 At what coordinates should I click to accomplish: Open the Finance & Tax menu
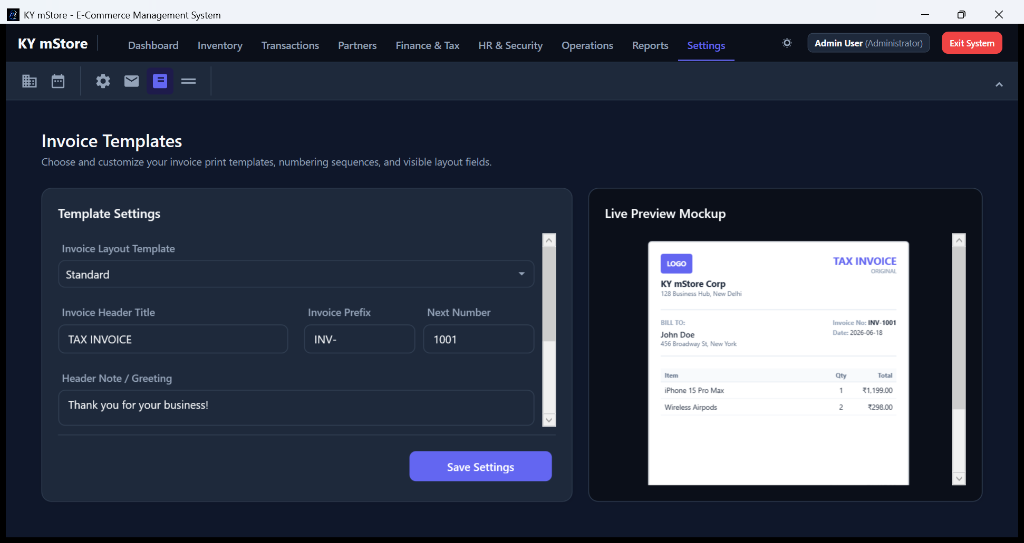tap(428, 45)
